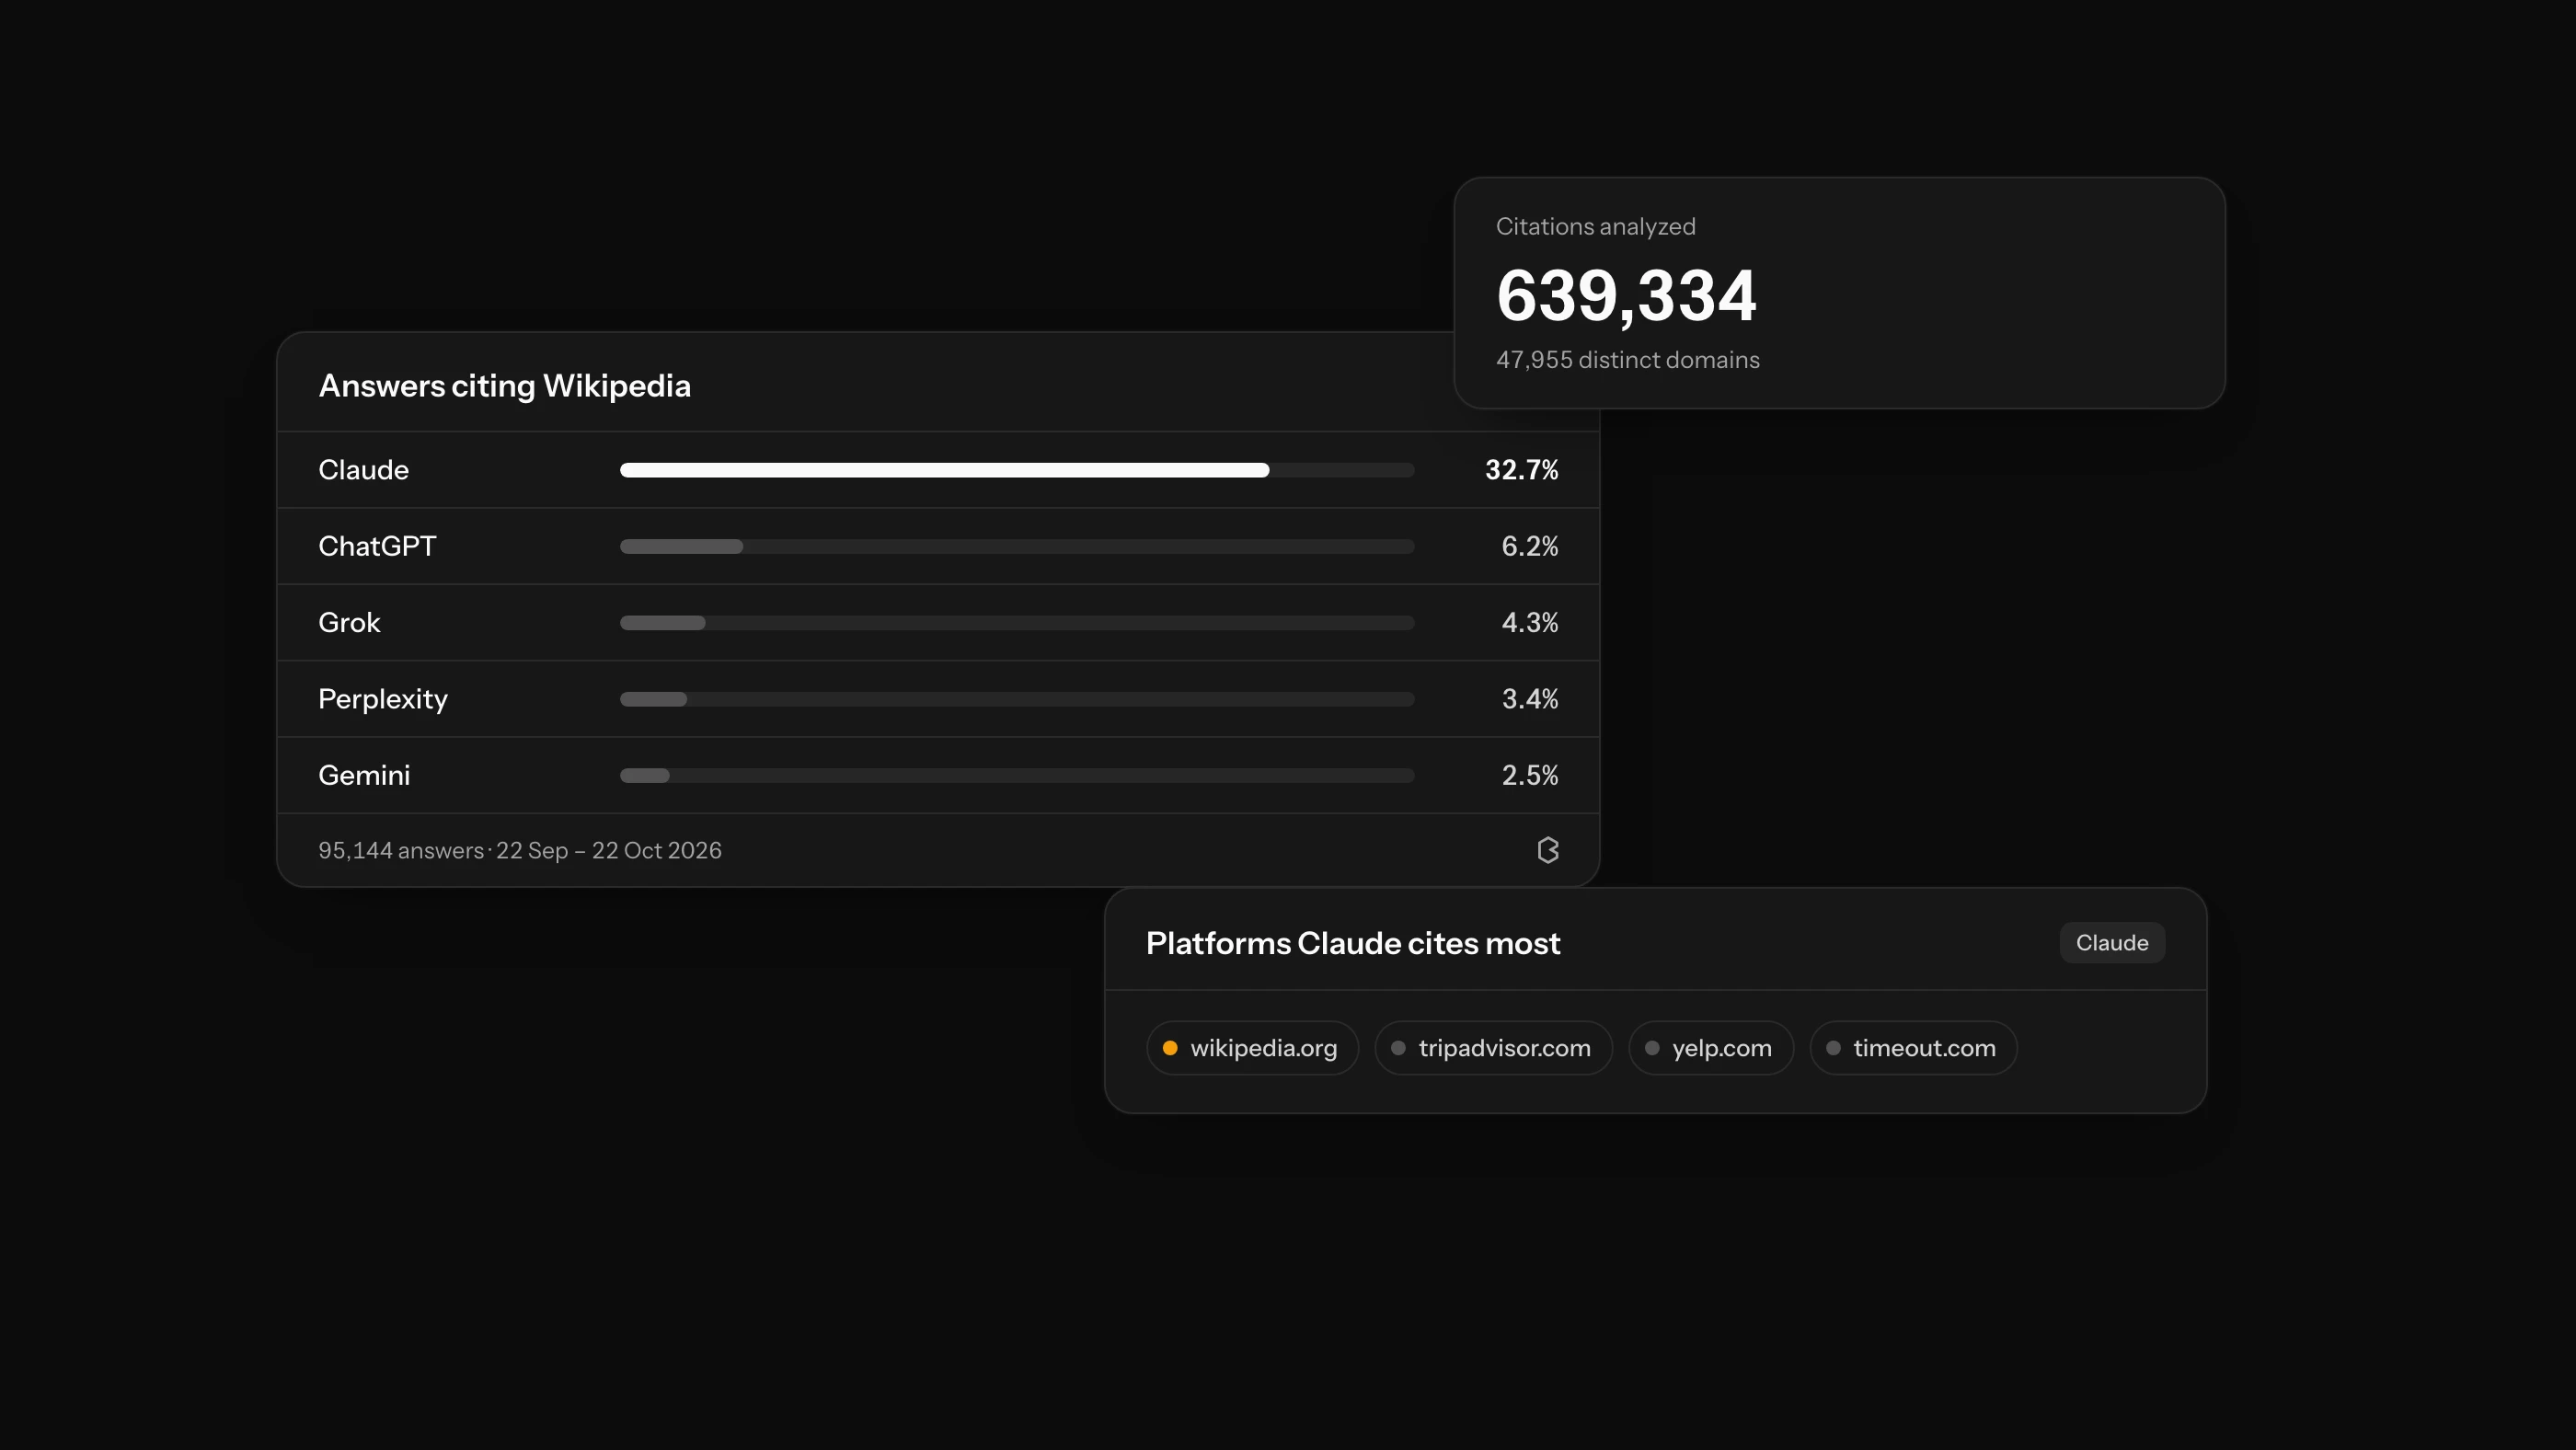Click '47,955 distinct domains' text
Image resolution: width=2576 pixels, height=1450 pixels.
(x=1627, y=360)
